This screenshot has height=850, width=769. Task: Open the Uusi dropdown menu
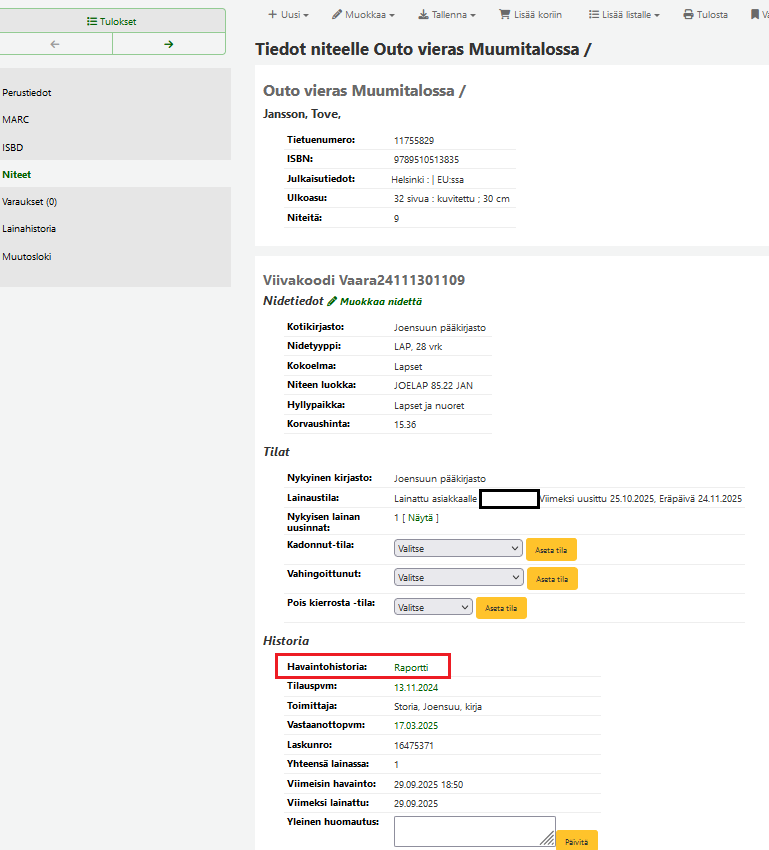[288, 15]
